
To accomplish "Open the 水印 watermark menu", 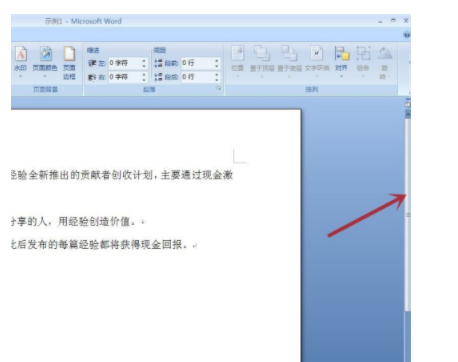I will (x=20, y=62).
